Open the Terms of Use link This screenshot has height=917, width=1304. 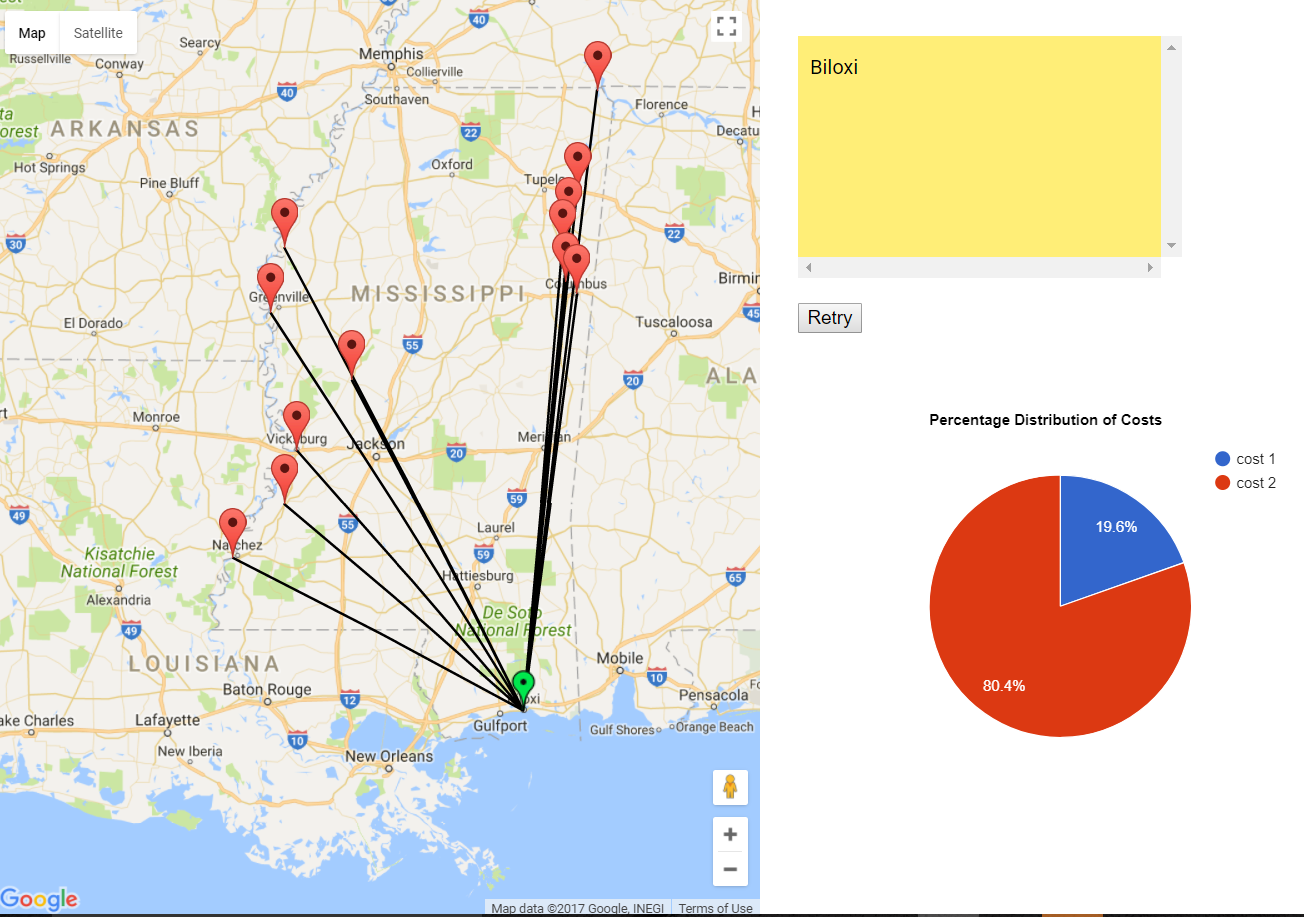click(715, 908)
